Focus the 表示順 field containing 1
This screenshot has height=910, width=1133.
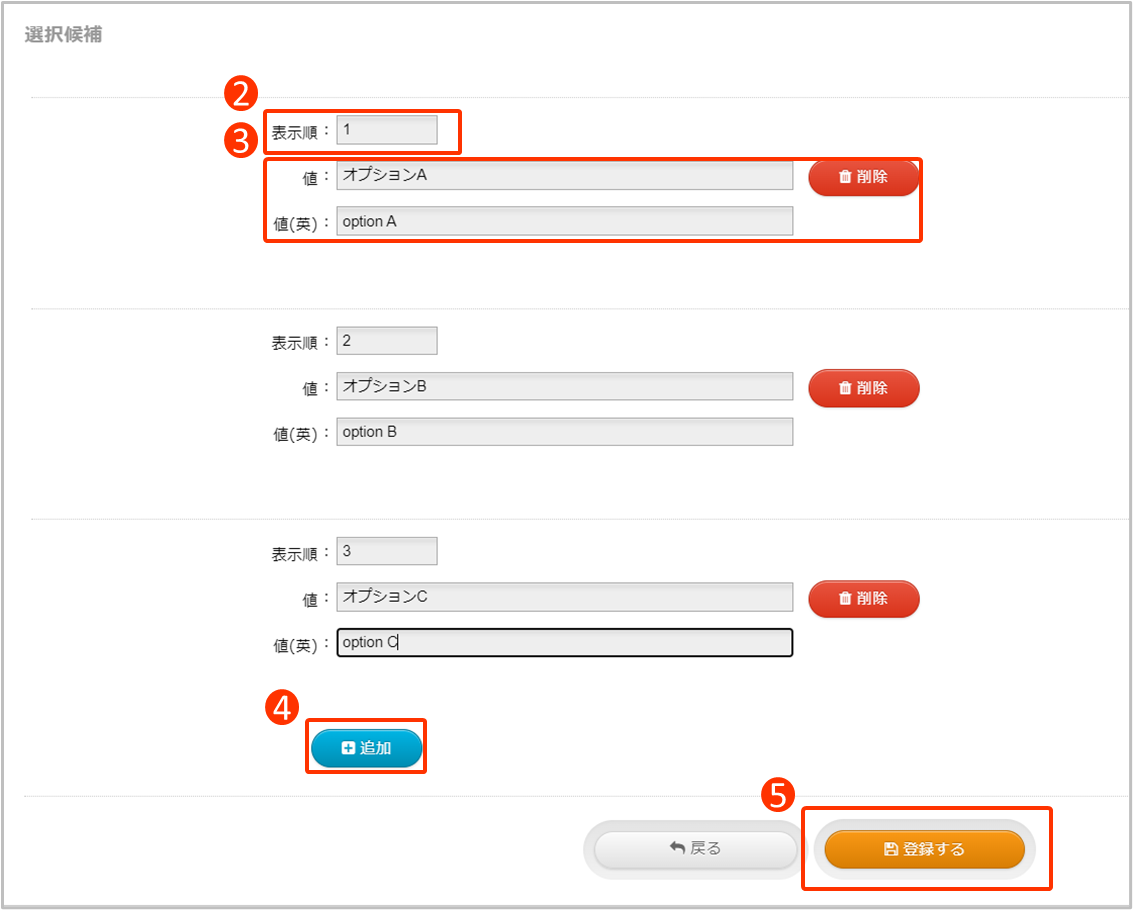coord(387,130)
